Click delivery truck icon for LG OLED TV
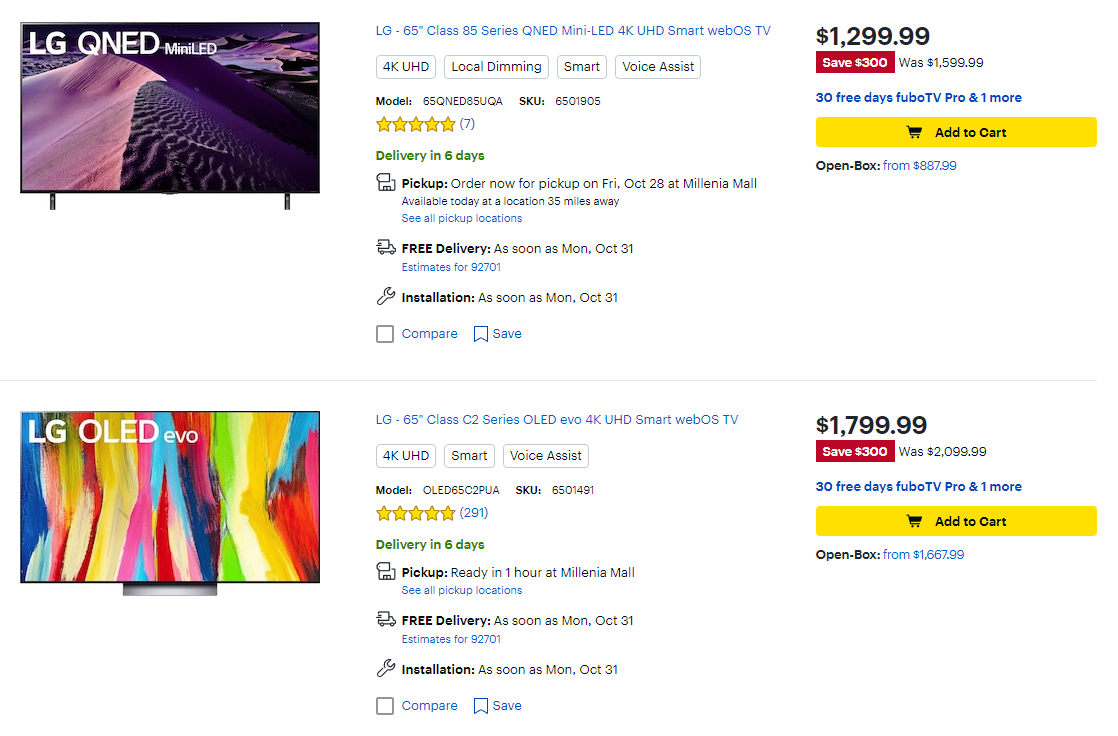Viewport: 1118px width, 736px height. click(x=386, y=620)
